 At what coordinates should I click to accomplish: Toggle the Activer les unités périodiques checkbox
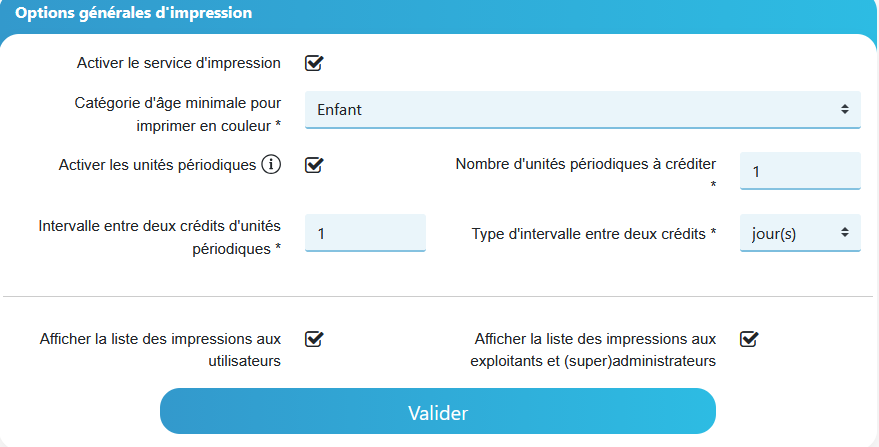(314, 165)
